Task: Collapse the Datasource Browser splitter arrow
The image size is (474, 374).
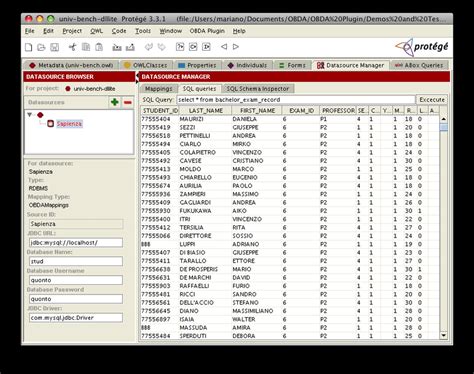Action: point(137,77)
